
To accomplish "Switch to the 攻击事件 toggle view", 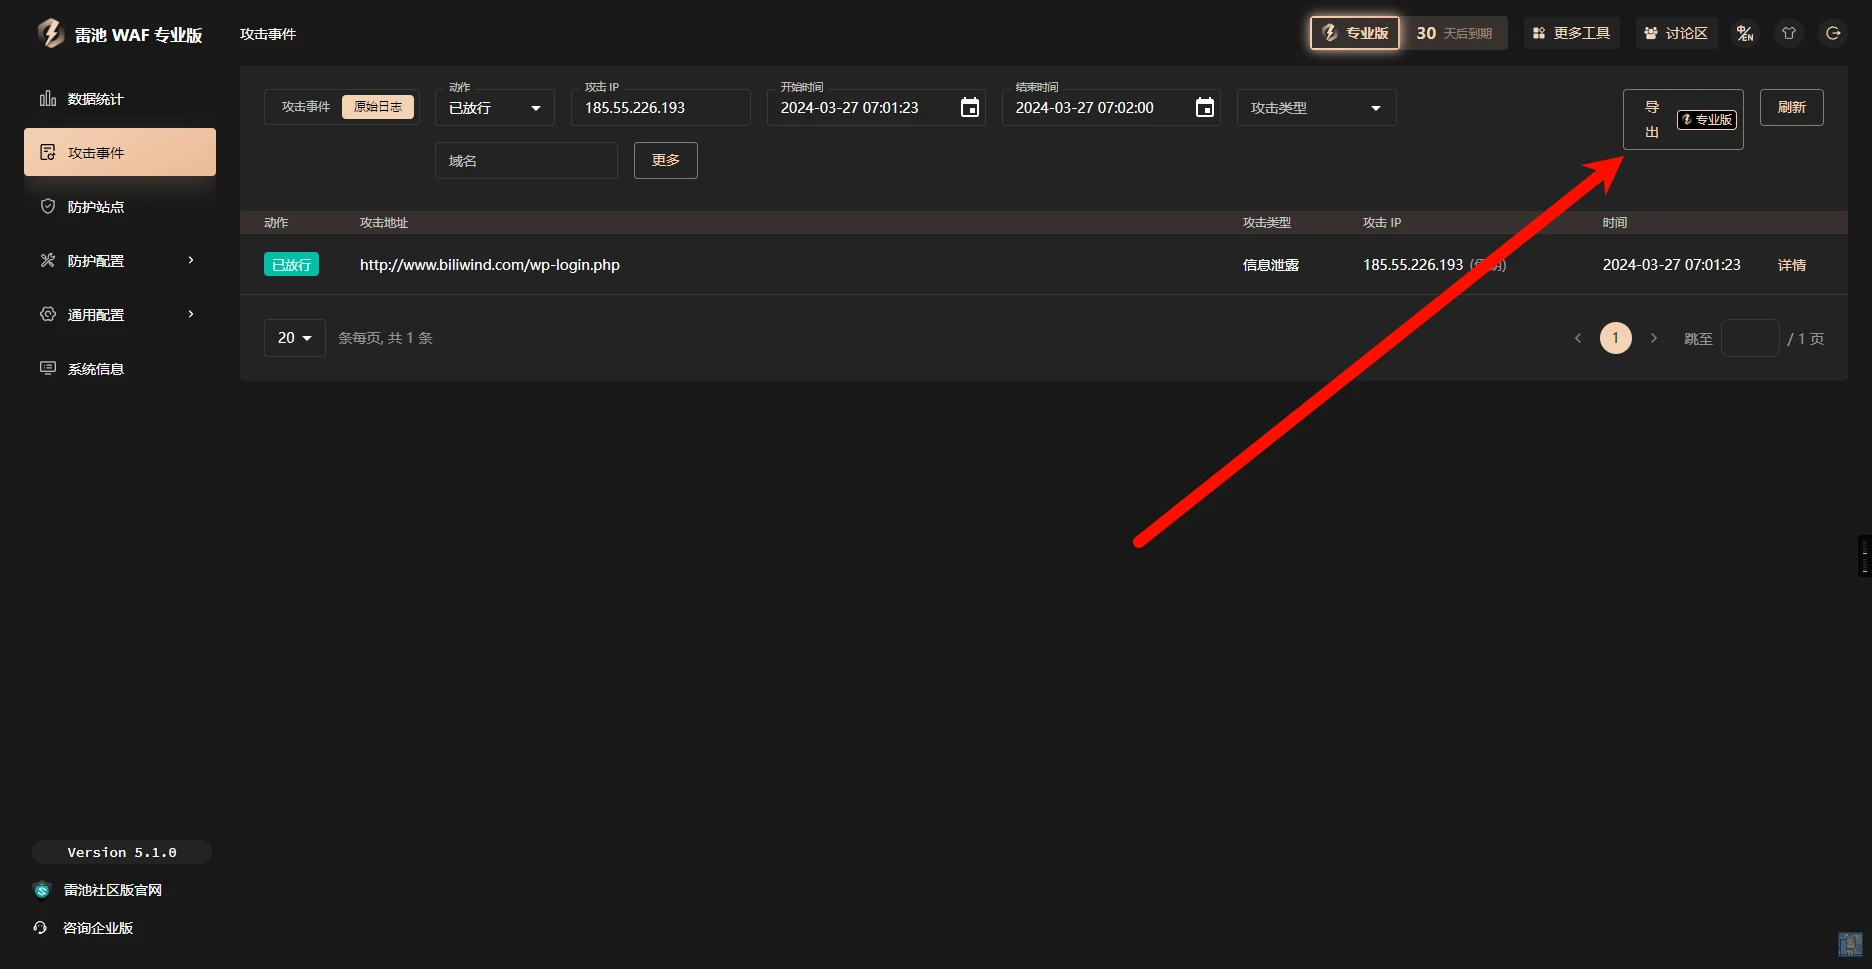I will coord(305,107).
